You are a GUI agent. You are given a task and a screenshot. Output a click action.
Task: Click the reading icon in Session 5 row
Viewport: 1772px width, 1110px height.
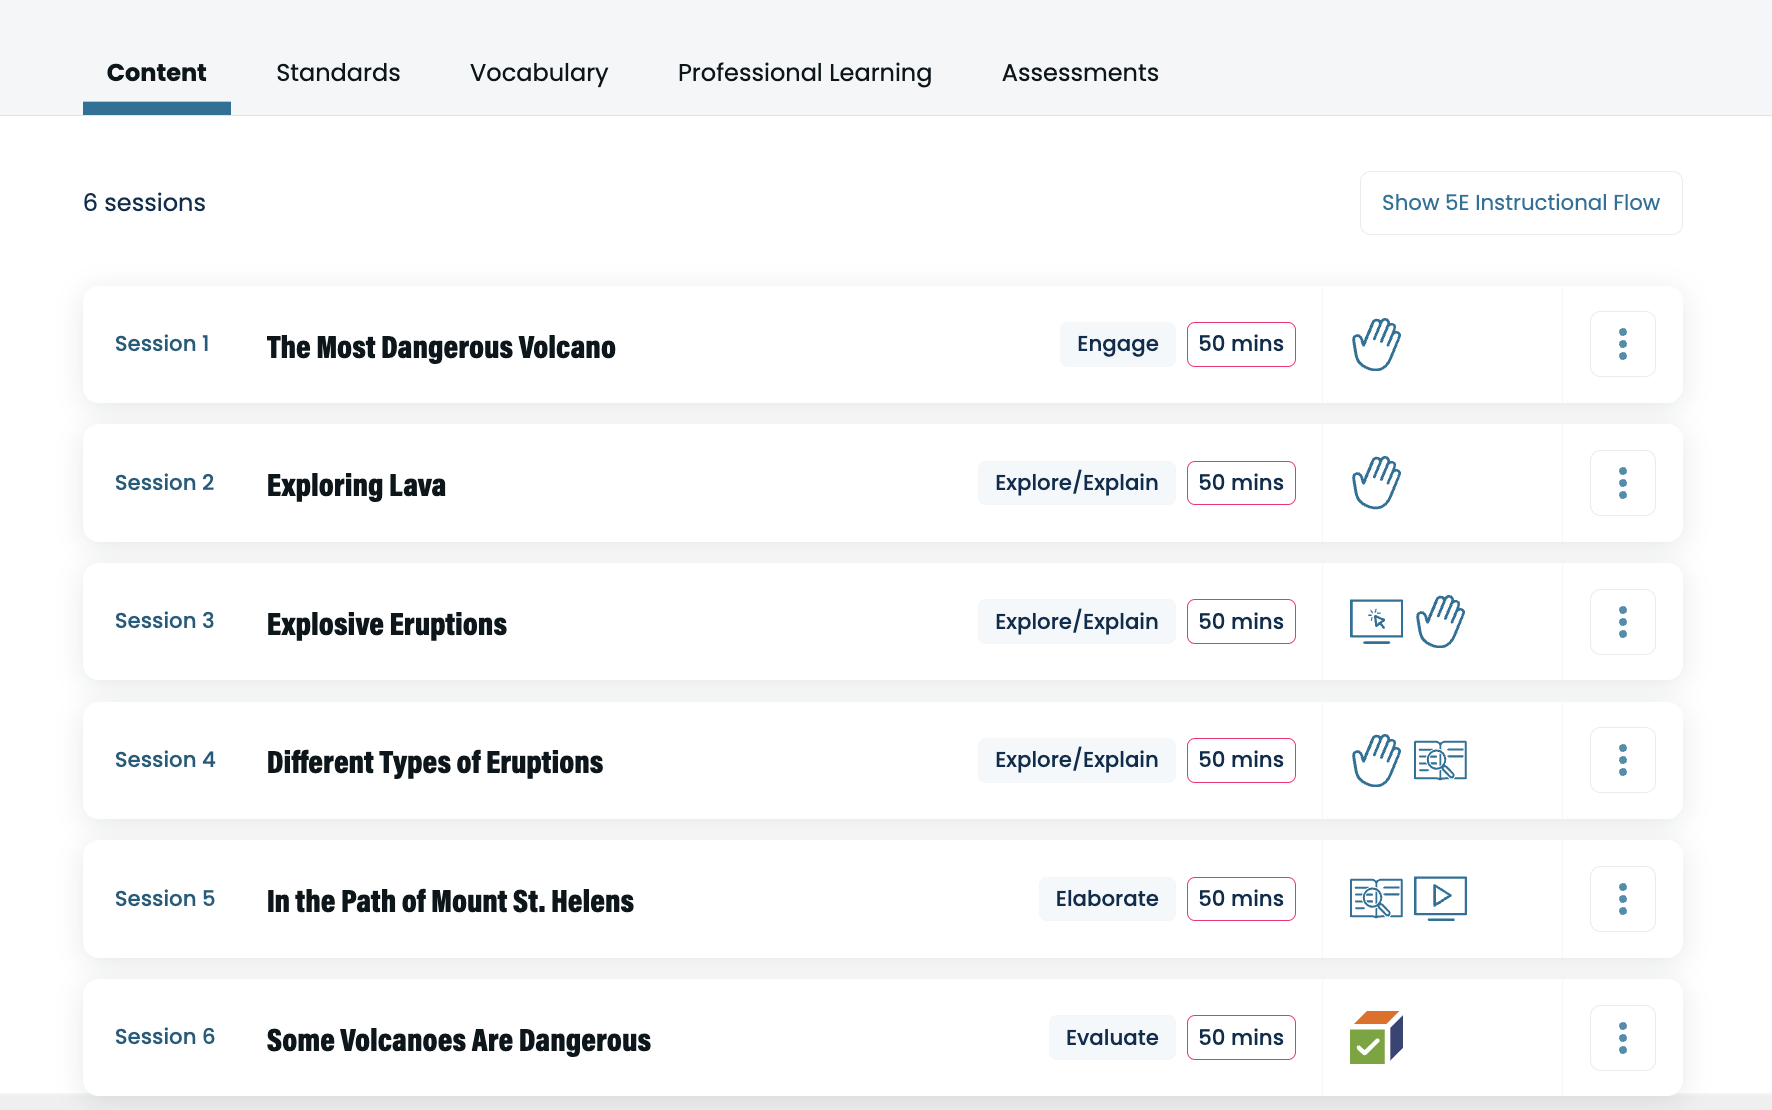[x=1376, y=898]
